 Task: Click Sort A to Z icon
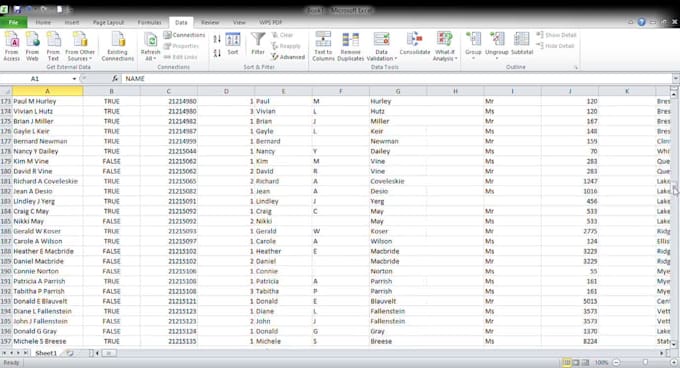[217, 40]
